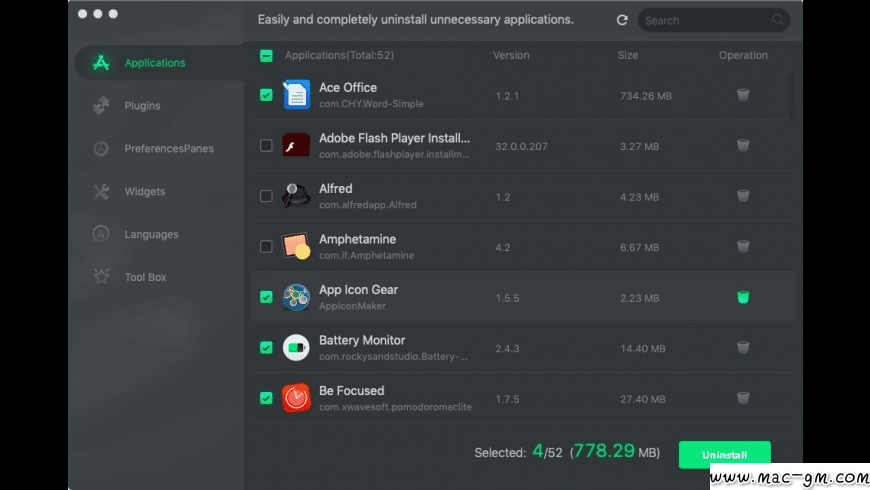This screenshot has height=490, width=870.
Task: Toggle the select-all Applications checkbox
Action: pos(266,56)
